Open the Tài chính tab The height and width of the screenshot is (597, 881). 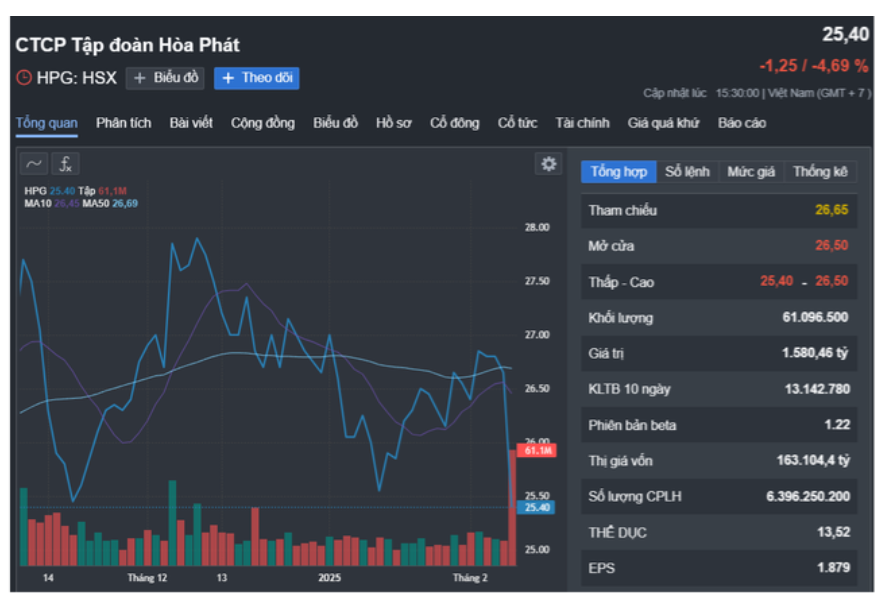coord(583,123)
